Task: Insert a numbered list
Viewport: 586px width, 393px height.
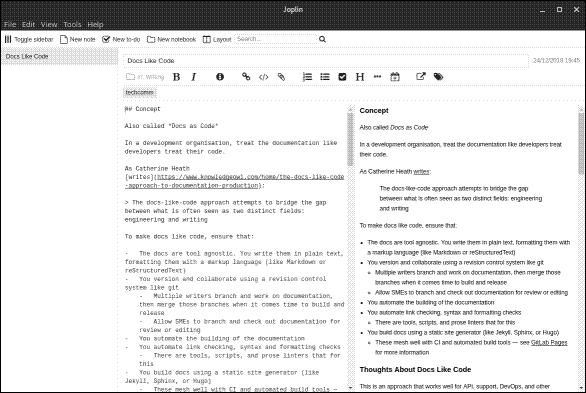Action: (x=307, y=77)
